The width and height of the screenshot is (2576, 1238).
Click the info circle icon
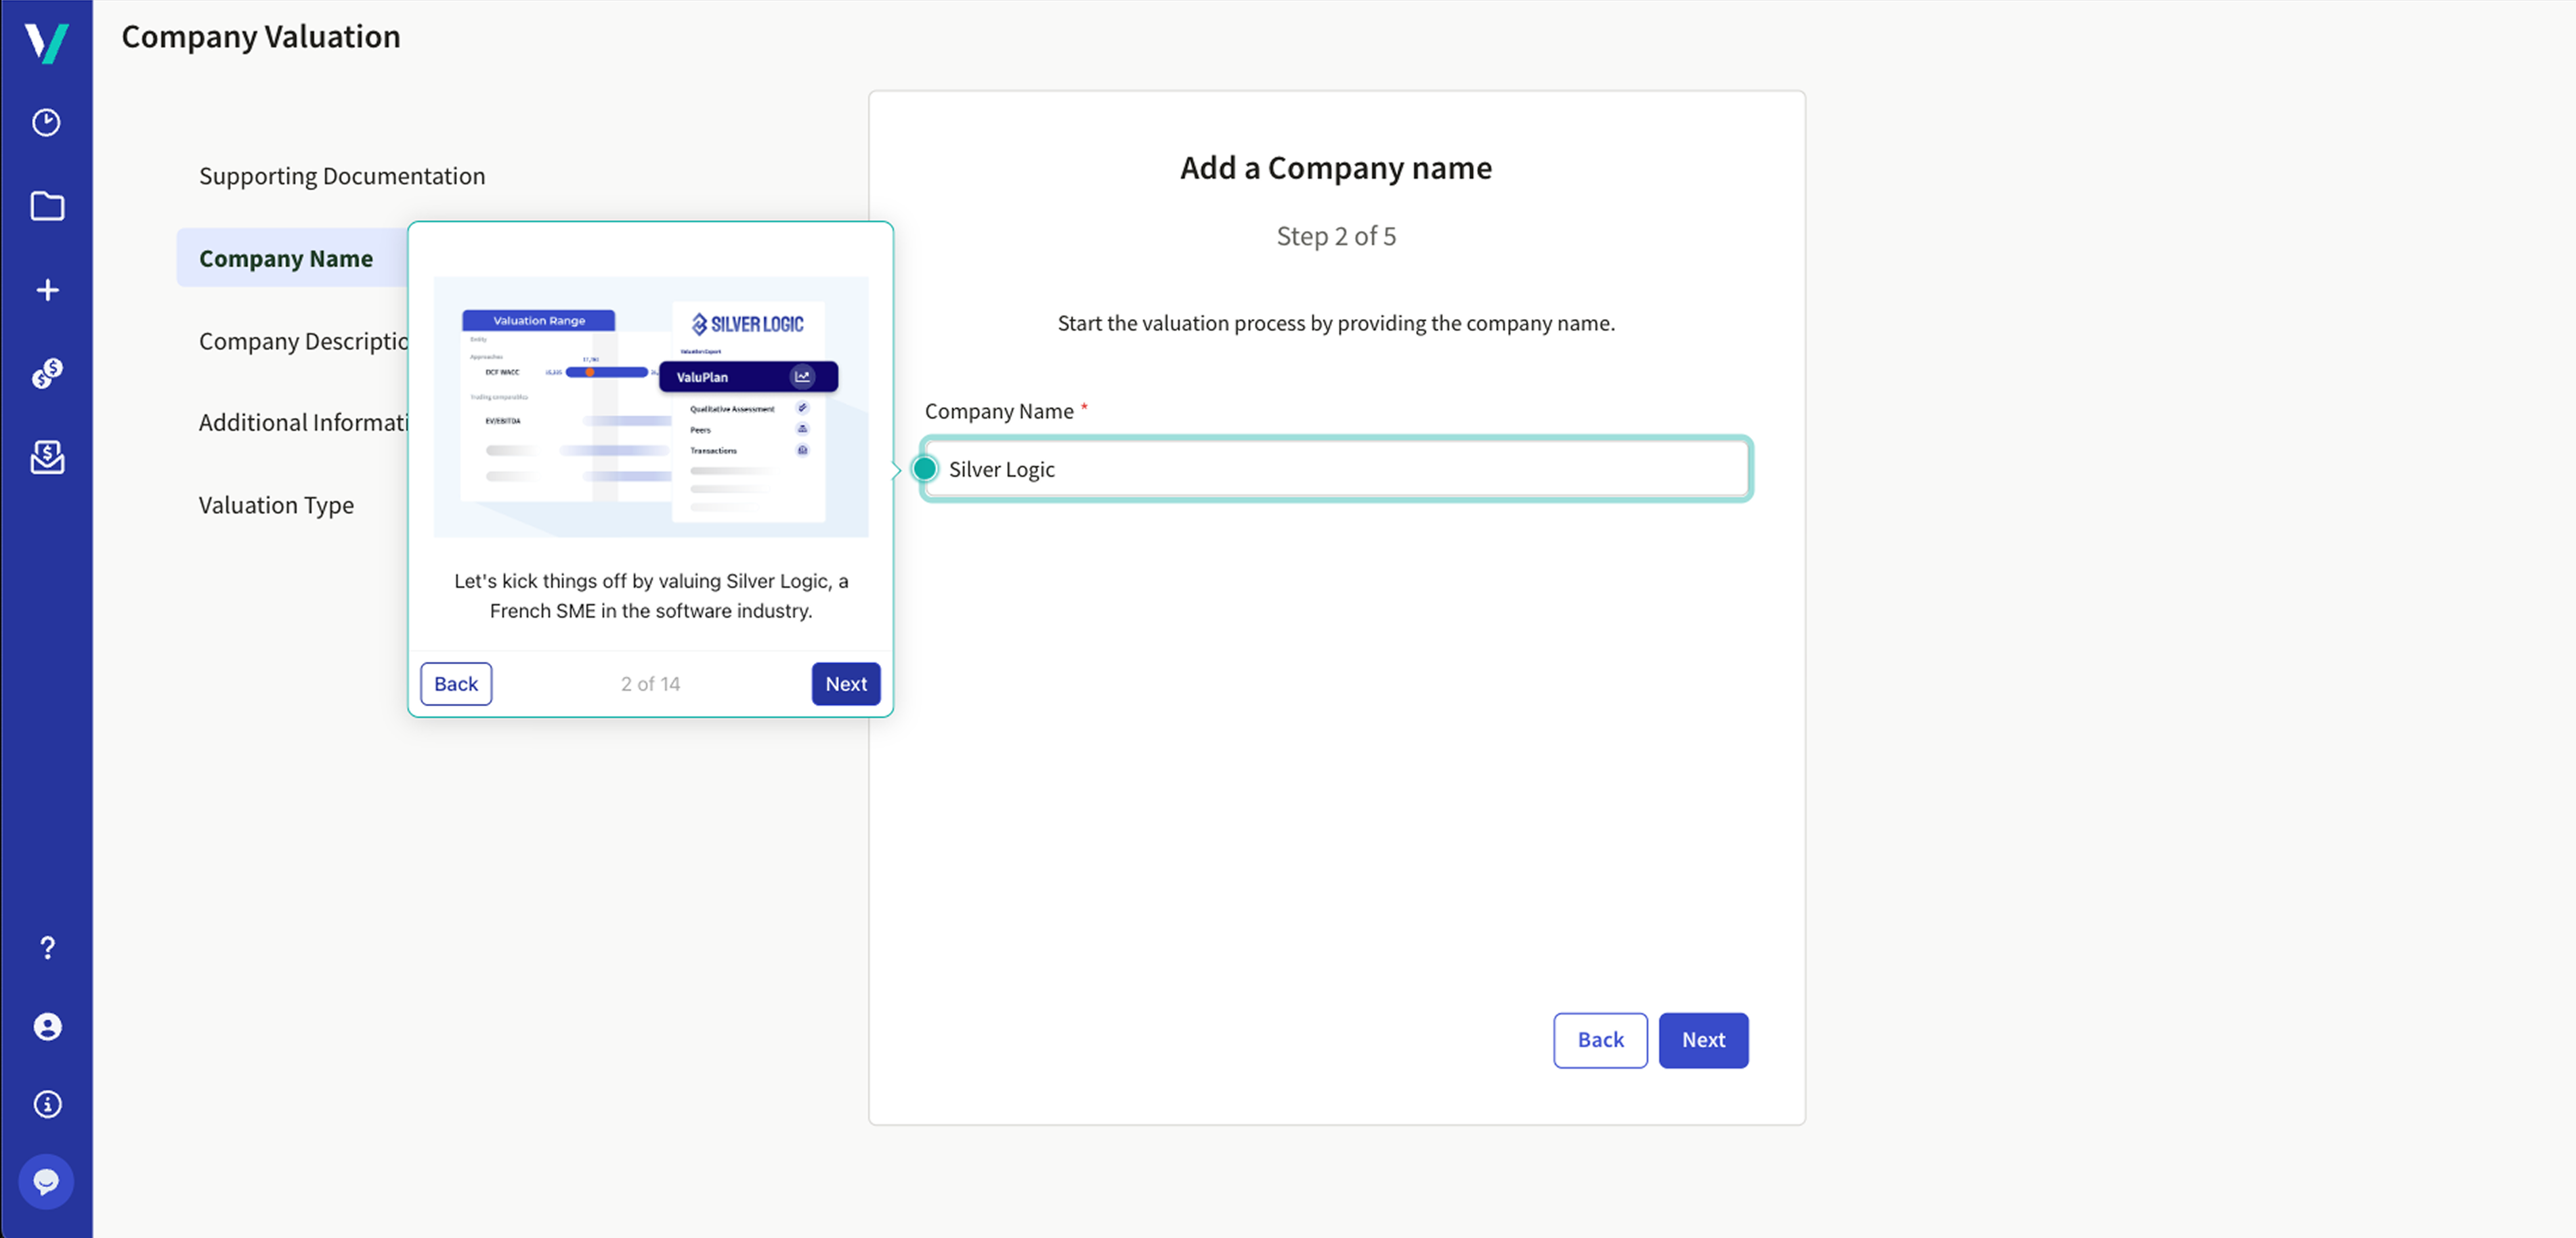(x=46, y=1104)
